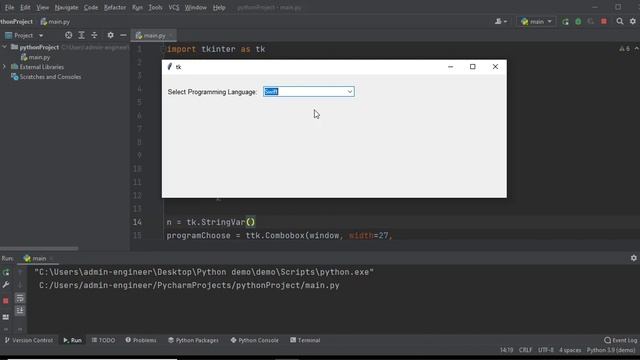Click Select Opened File target icon
This screenshot has height=360, width=640.
click(69, 36)
